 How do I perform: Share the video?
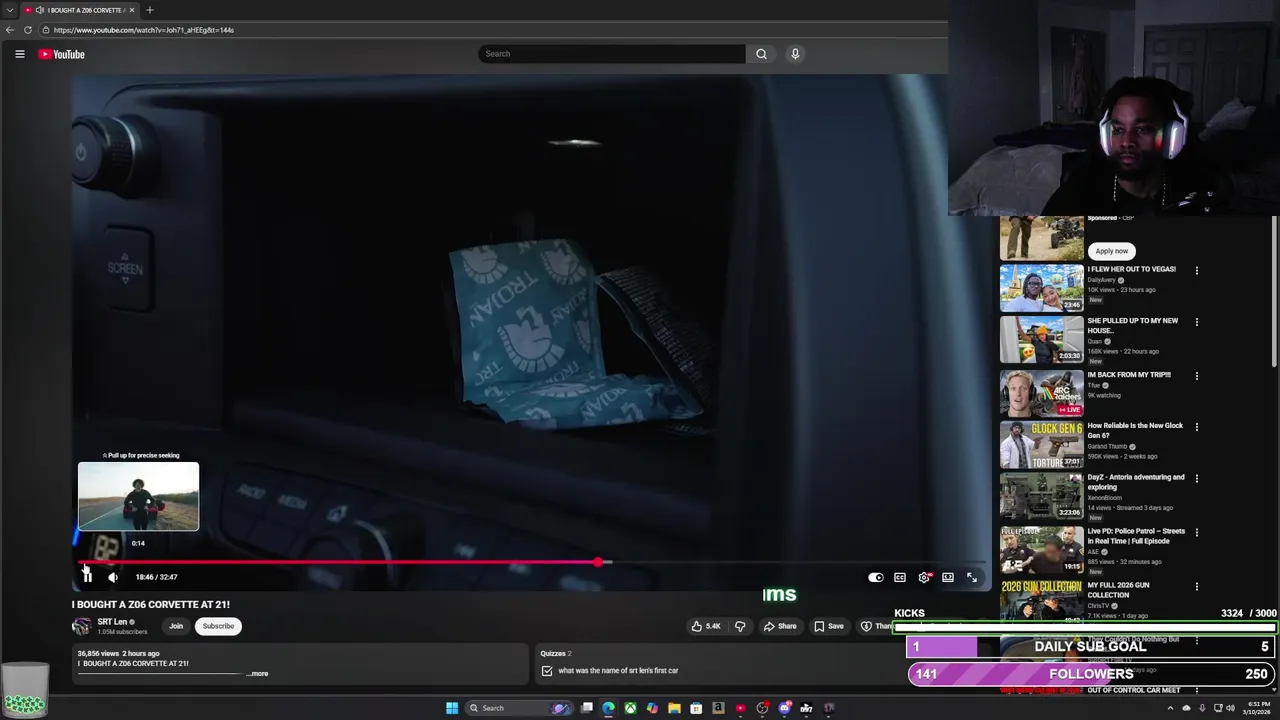(780, 626)
